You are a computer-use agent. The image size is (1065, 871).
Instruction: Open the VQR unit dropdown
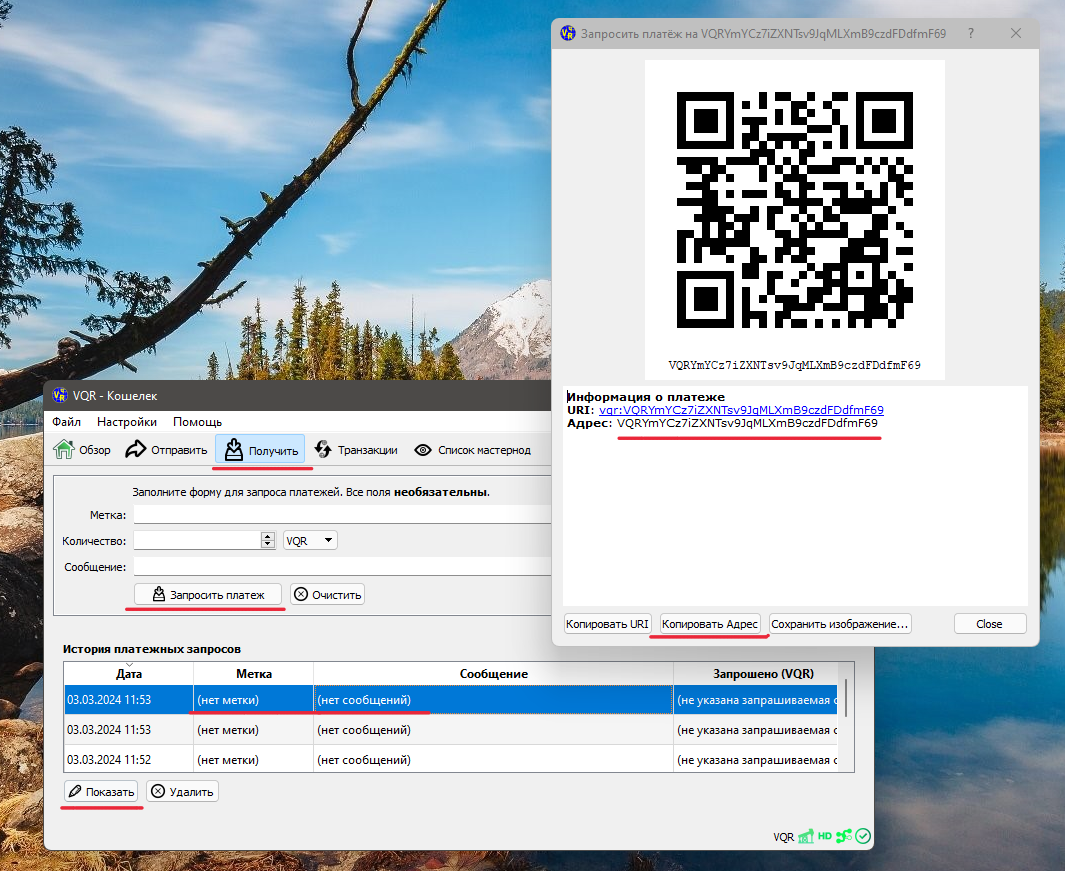(310, 541)
